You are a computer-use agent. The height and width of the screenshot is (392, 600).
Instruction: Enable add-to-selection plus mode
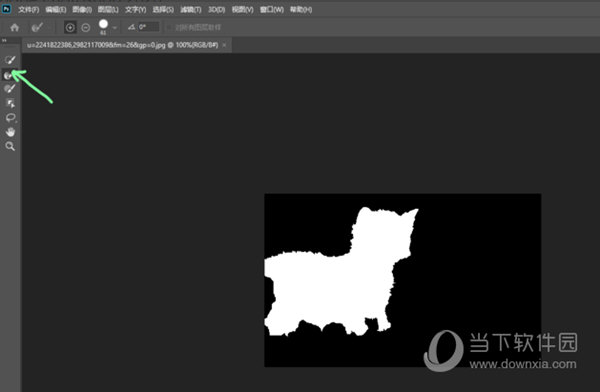point(70,28)
